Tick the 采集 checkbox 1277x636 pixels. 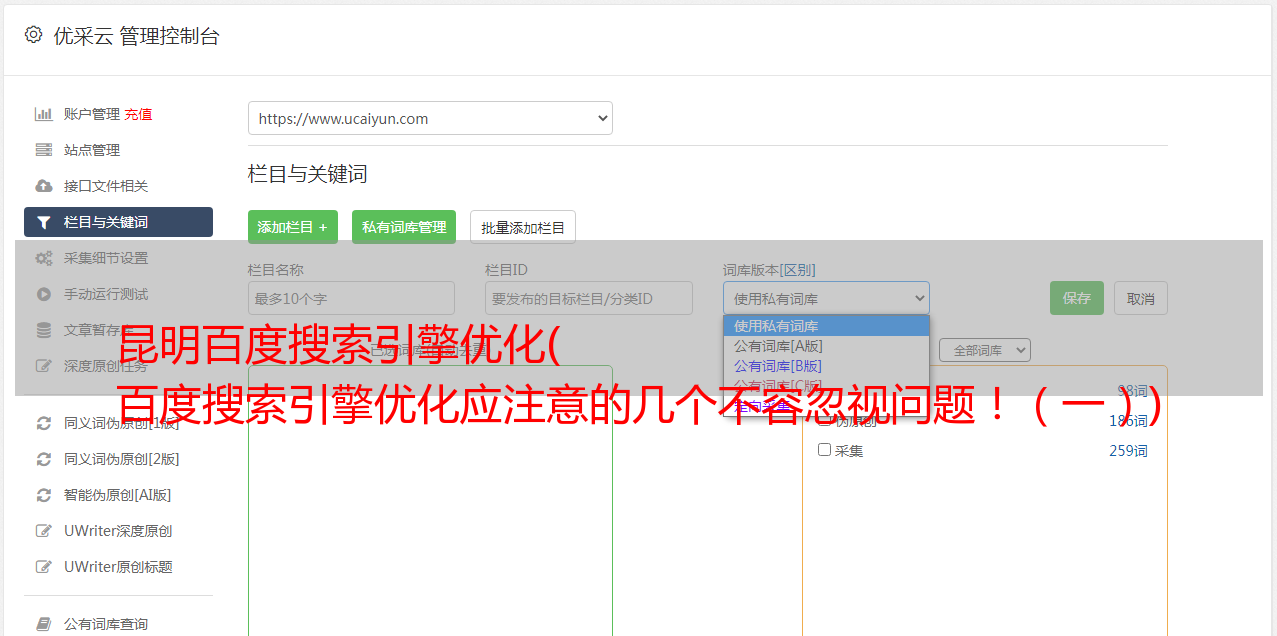tap(825, 450)
